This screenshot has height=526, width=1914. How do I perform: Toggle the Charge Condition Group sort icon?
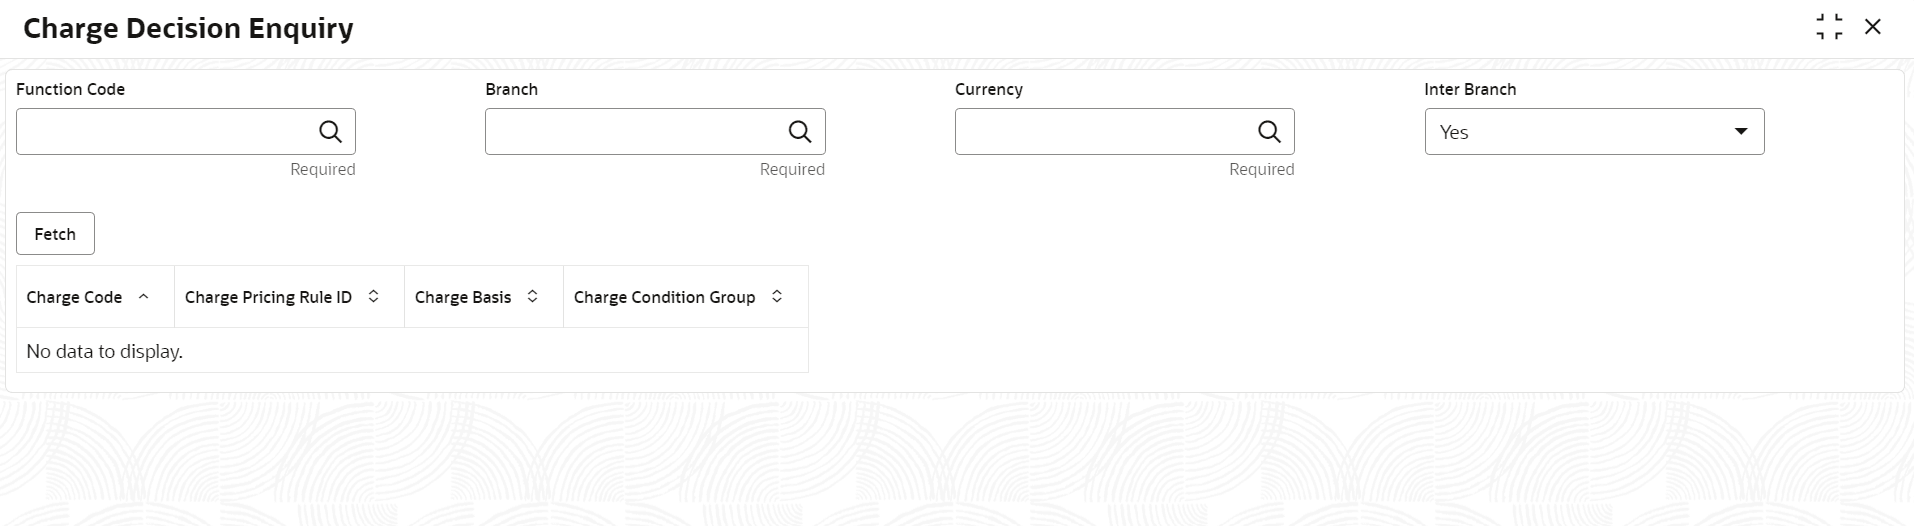(777, 297)
